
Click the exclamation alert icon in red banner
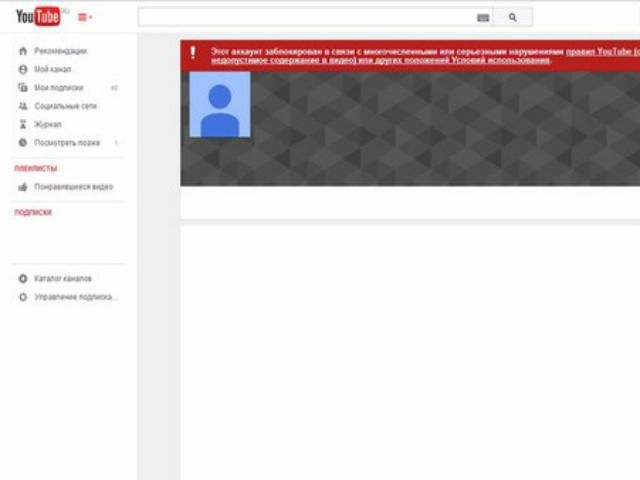click(x=193, y=53)
